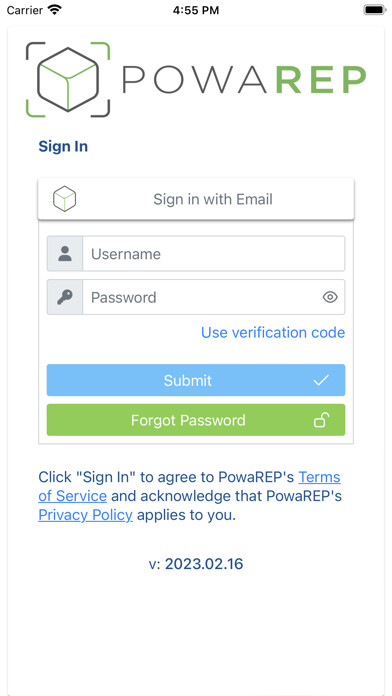The height and width of the screenshot is (696, 392).
Task: Click the checkmark icon on the Submit button
Action: [x=321, y=380]
